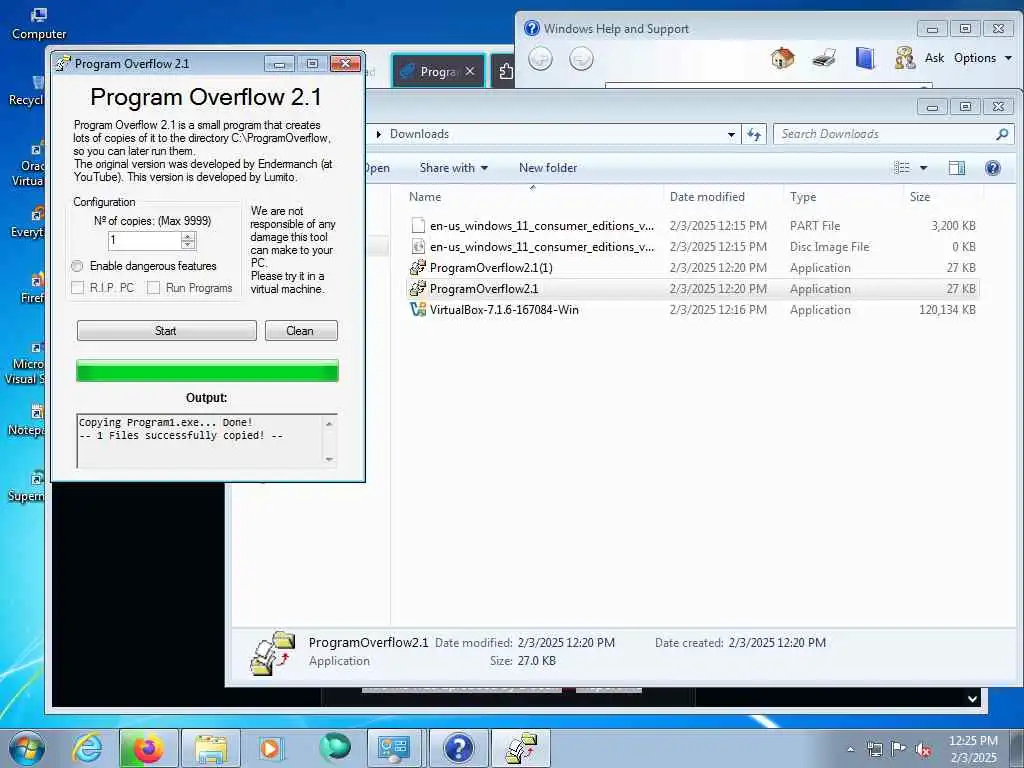Image resolution: width=1024 pixels, height=768 pixels.
Task: Click the Help back navigation arrow
Action: pos(540,59)
